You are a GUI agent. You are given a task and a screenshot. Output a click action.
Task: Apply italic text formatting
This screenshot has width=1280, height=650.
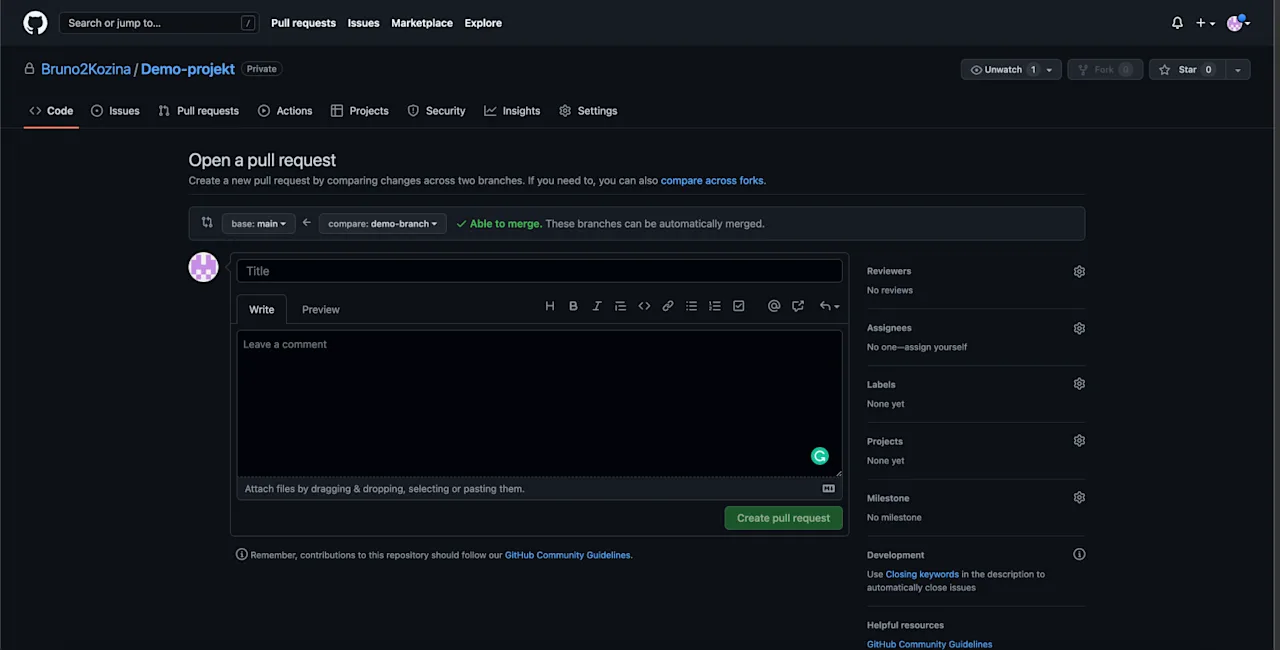[x=597, y=306]
